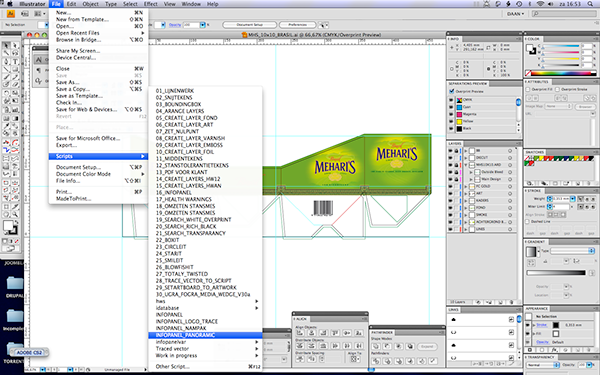This screenshot has width=600, height=375.
Task: Select the Pencil tool
Action: click(15, 77)
